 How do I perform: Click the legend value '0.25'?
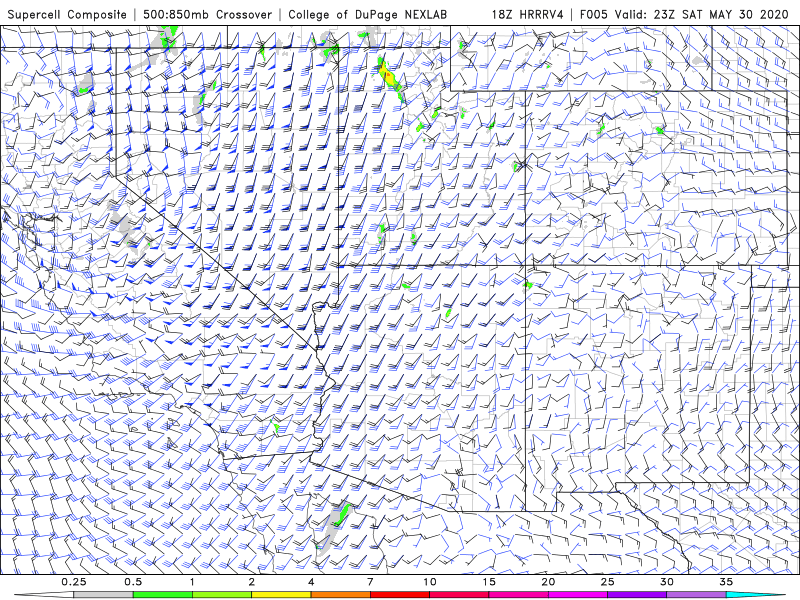[x=74, y=582]
